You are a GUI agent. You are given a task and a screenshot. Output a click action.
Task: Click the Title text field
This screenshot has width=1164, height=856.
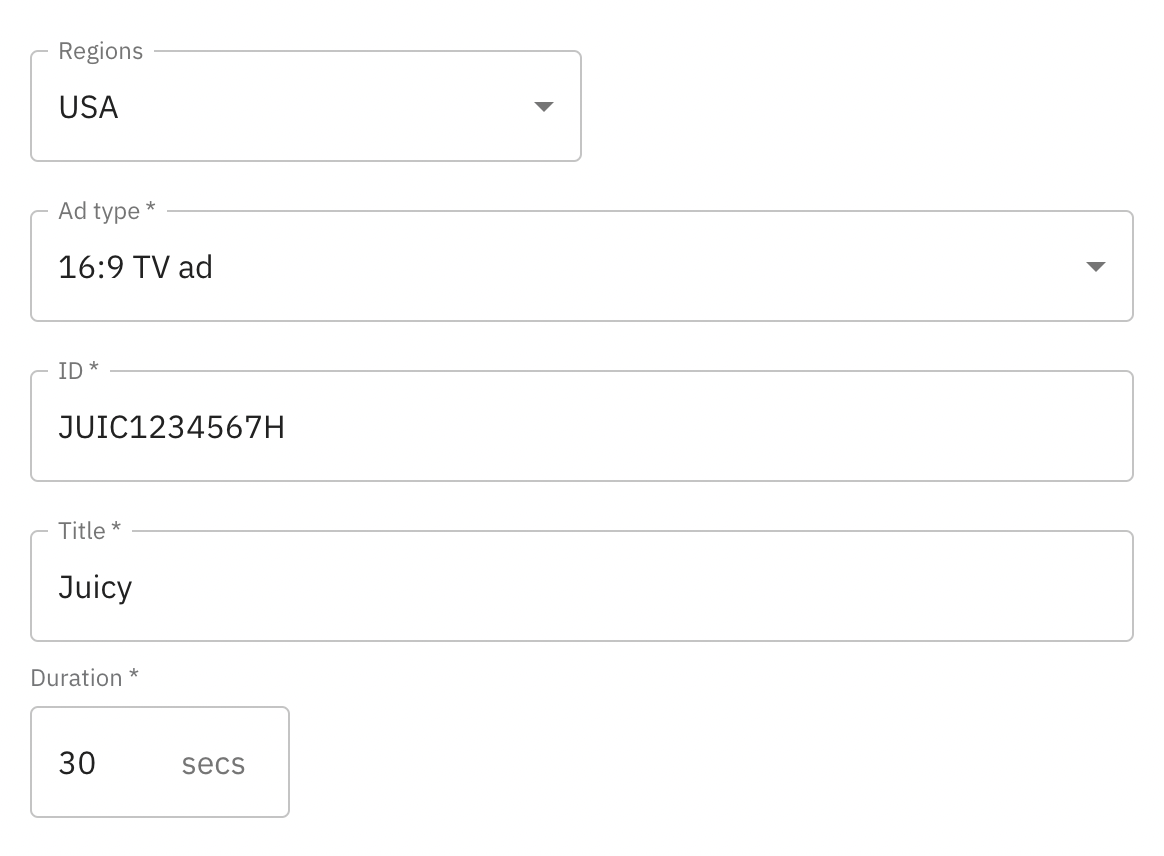point(580,587)
